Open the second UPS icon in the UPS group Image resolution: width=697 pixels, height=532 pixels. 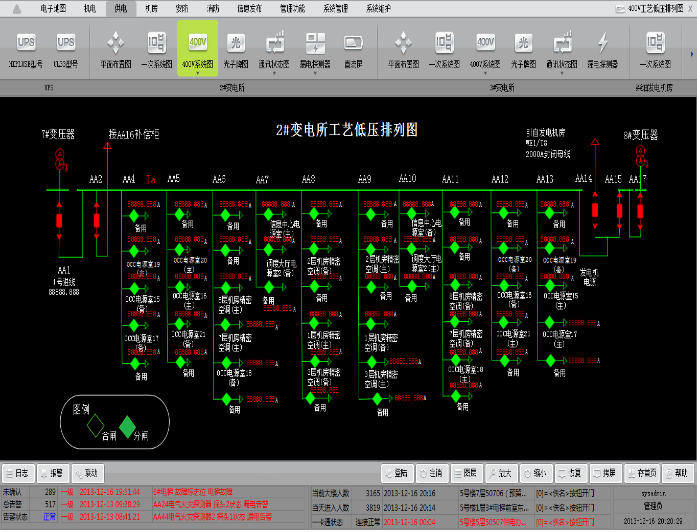point(66,43)
